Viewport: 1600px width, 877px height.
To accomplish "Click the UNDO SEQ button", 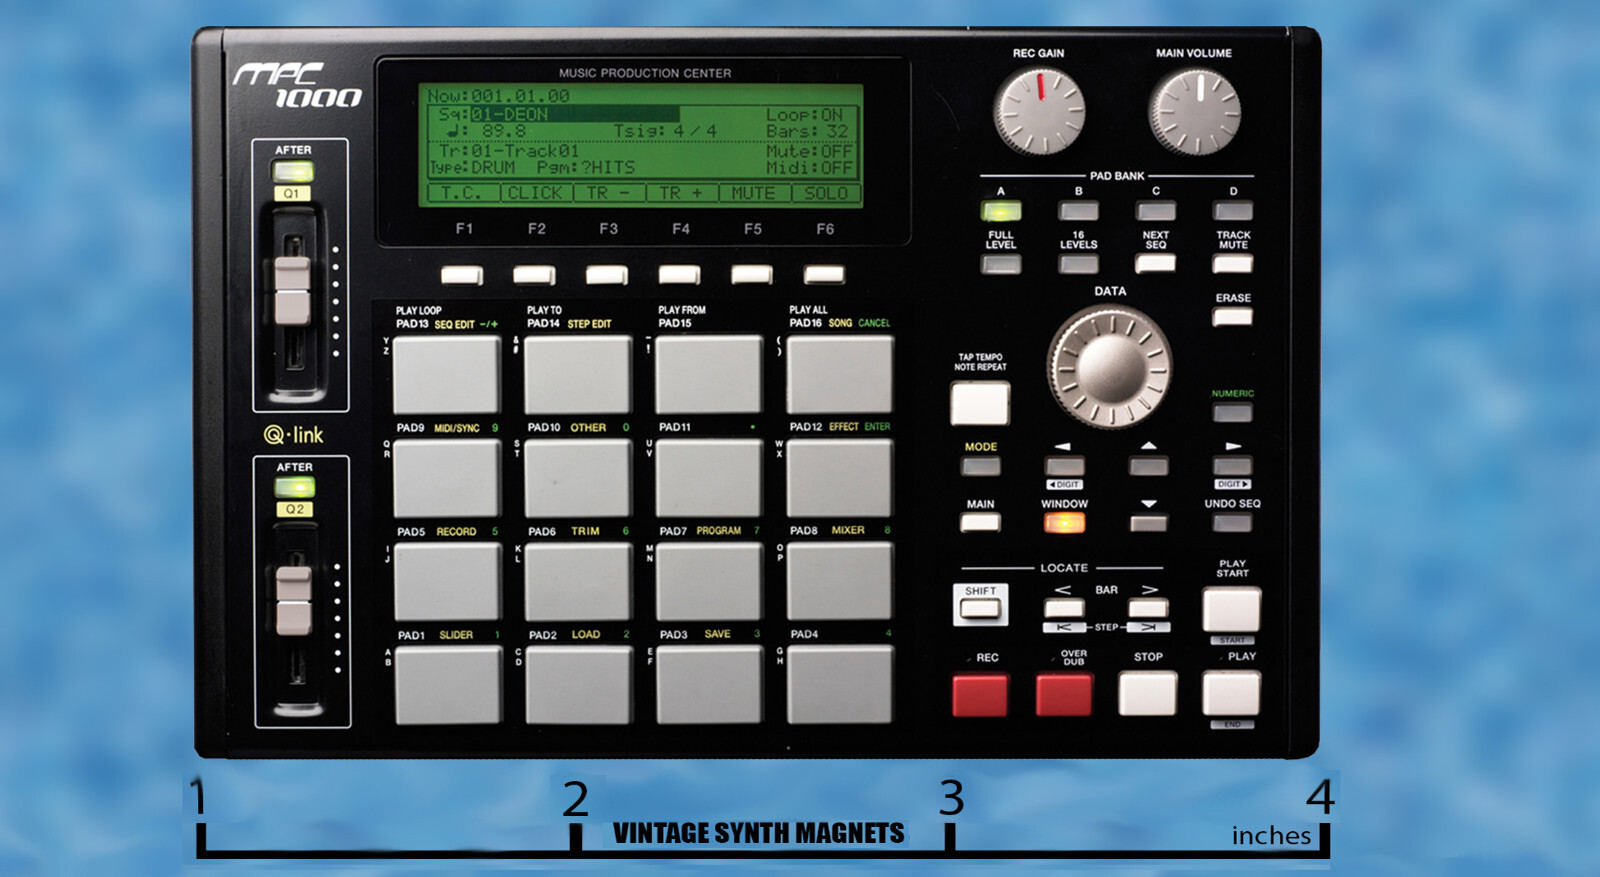I will 1232,522.
